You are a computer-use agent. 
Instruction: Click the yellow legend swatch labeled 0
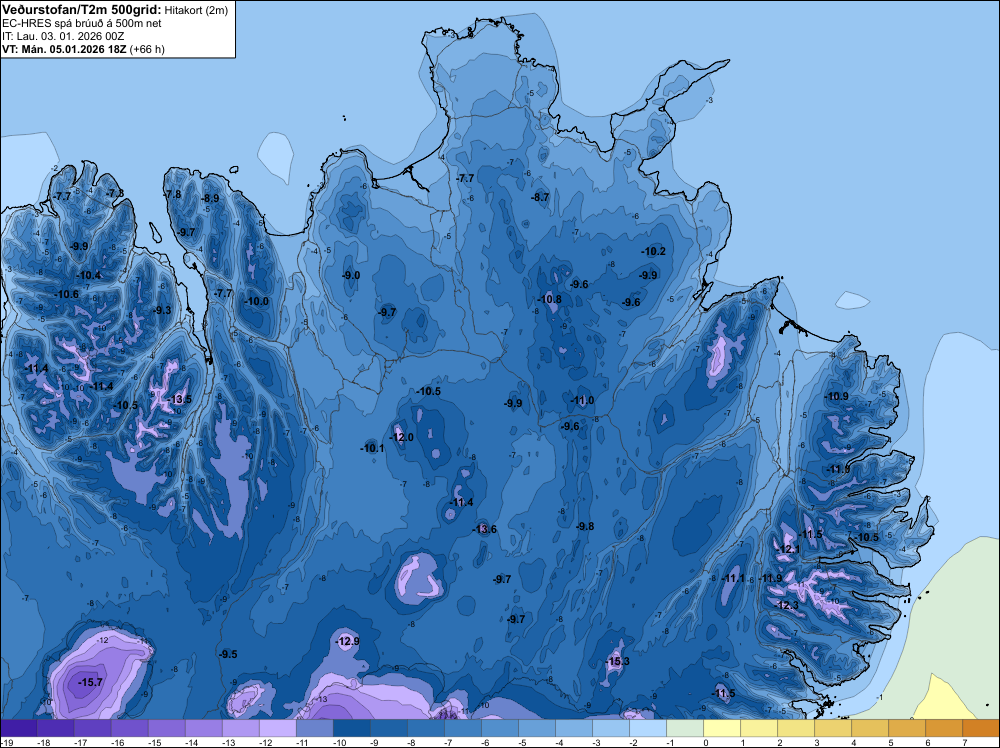[721, 728]
